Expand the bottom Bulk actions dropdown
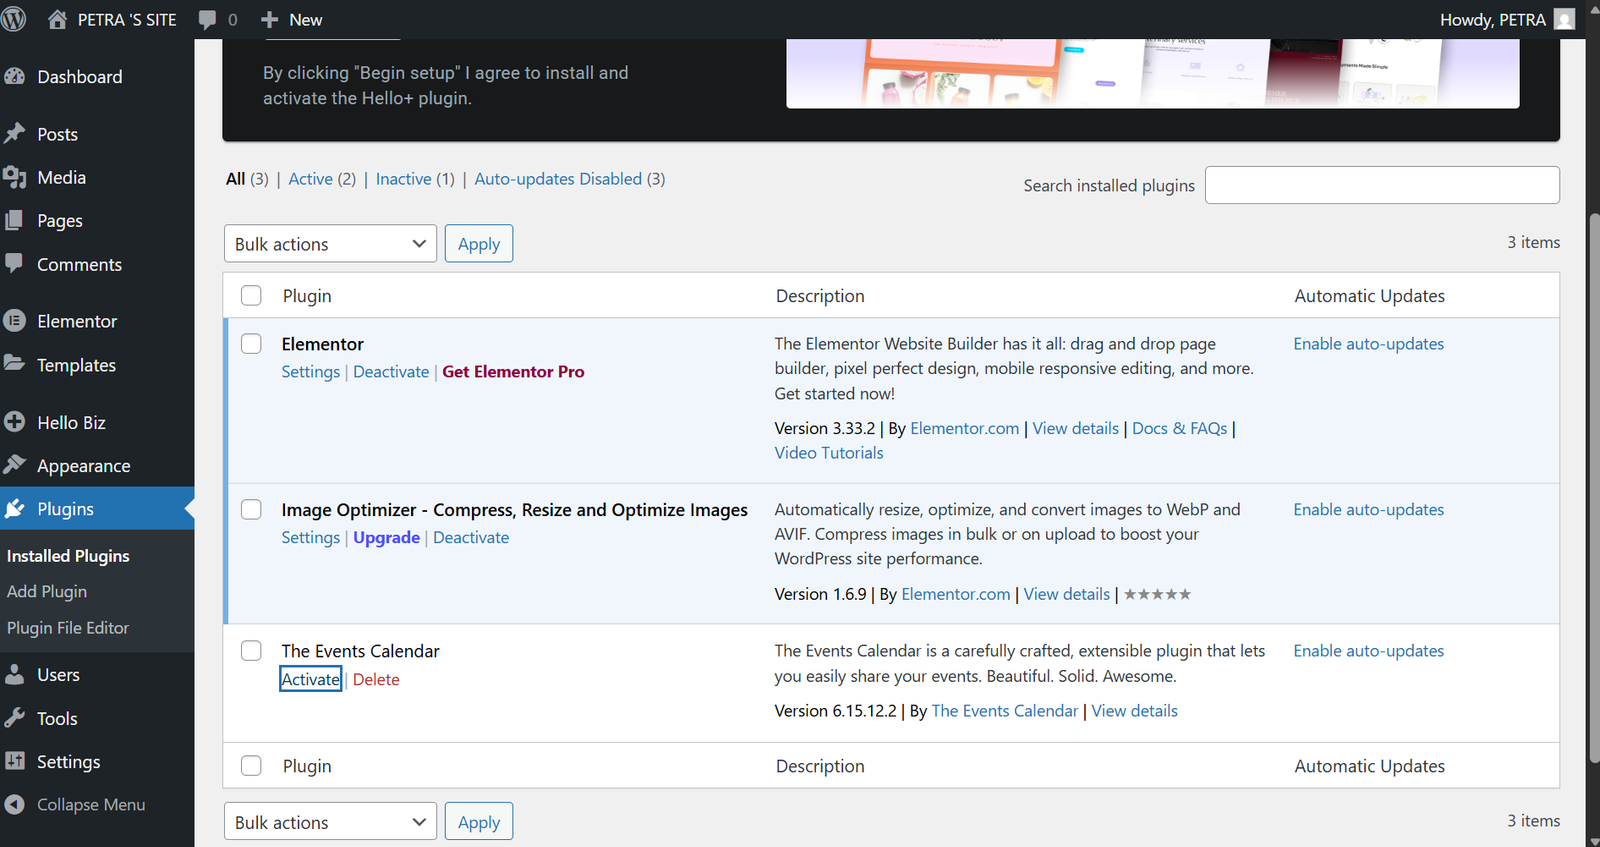The width and height of the screenshot is (1600, 847). tap(330, 822)
